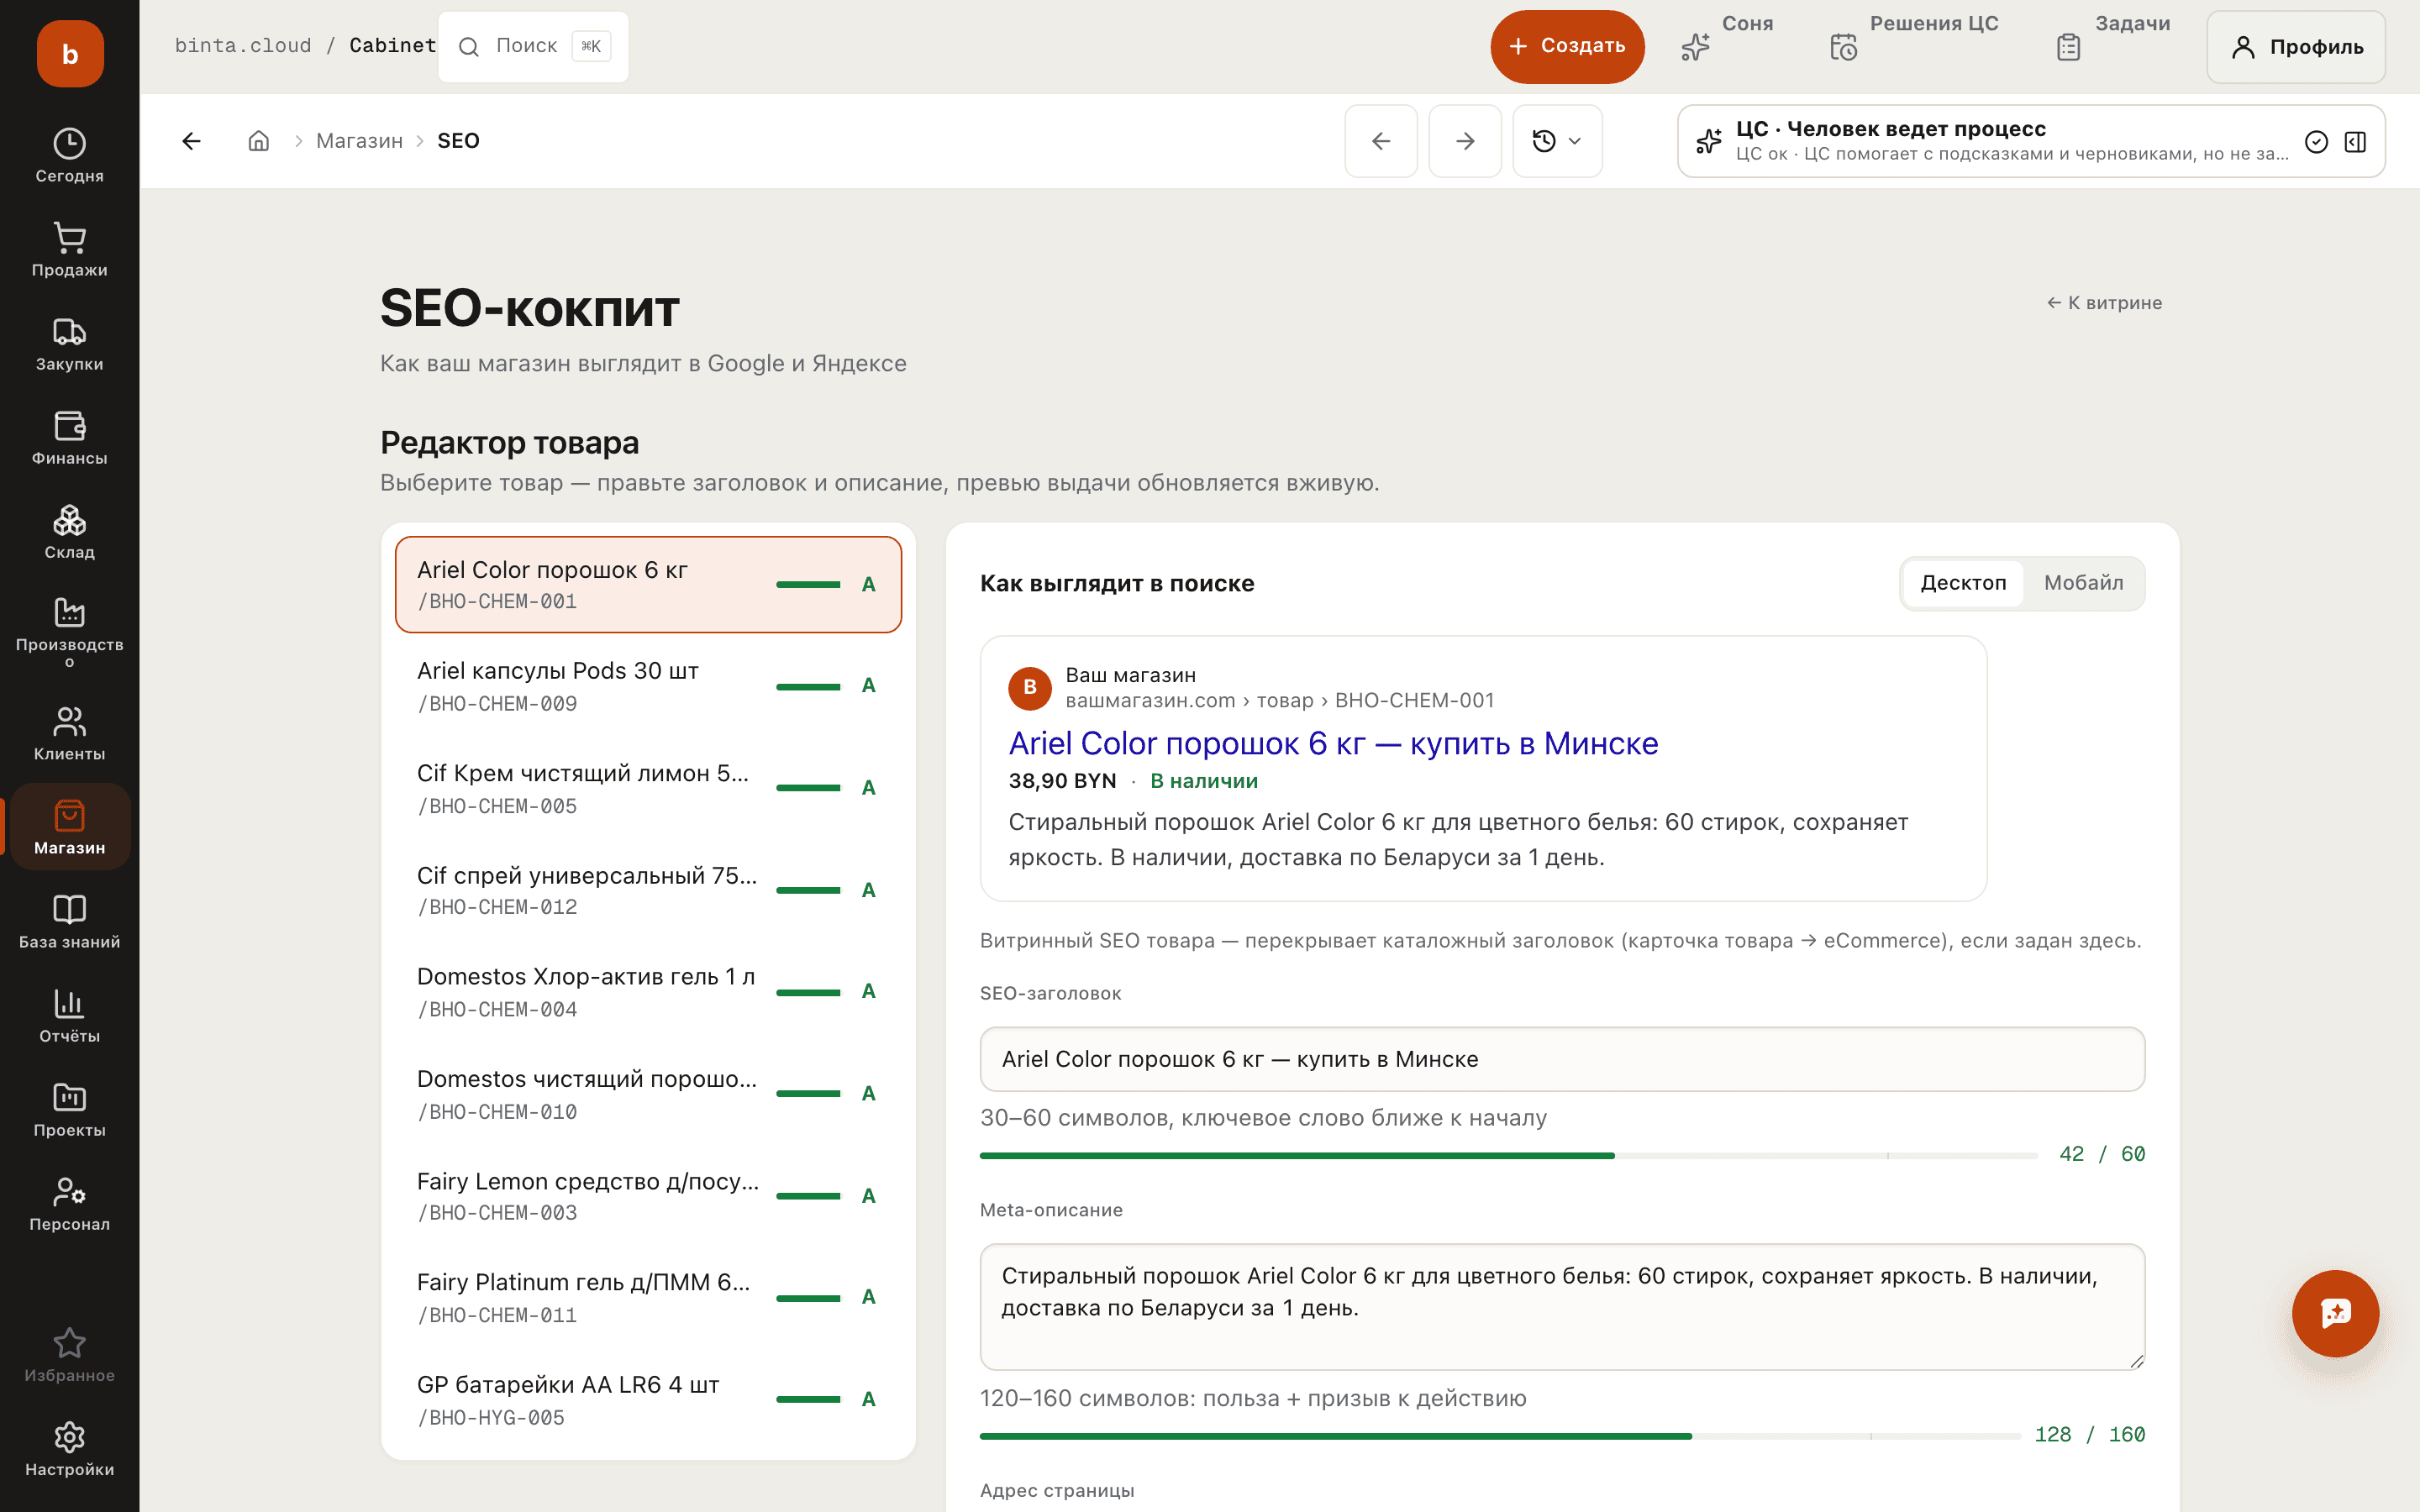2420x1512 pixels.
Task: Open Производство section
Action: click(69, 632)
